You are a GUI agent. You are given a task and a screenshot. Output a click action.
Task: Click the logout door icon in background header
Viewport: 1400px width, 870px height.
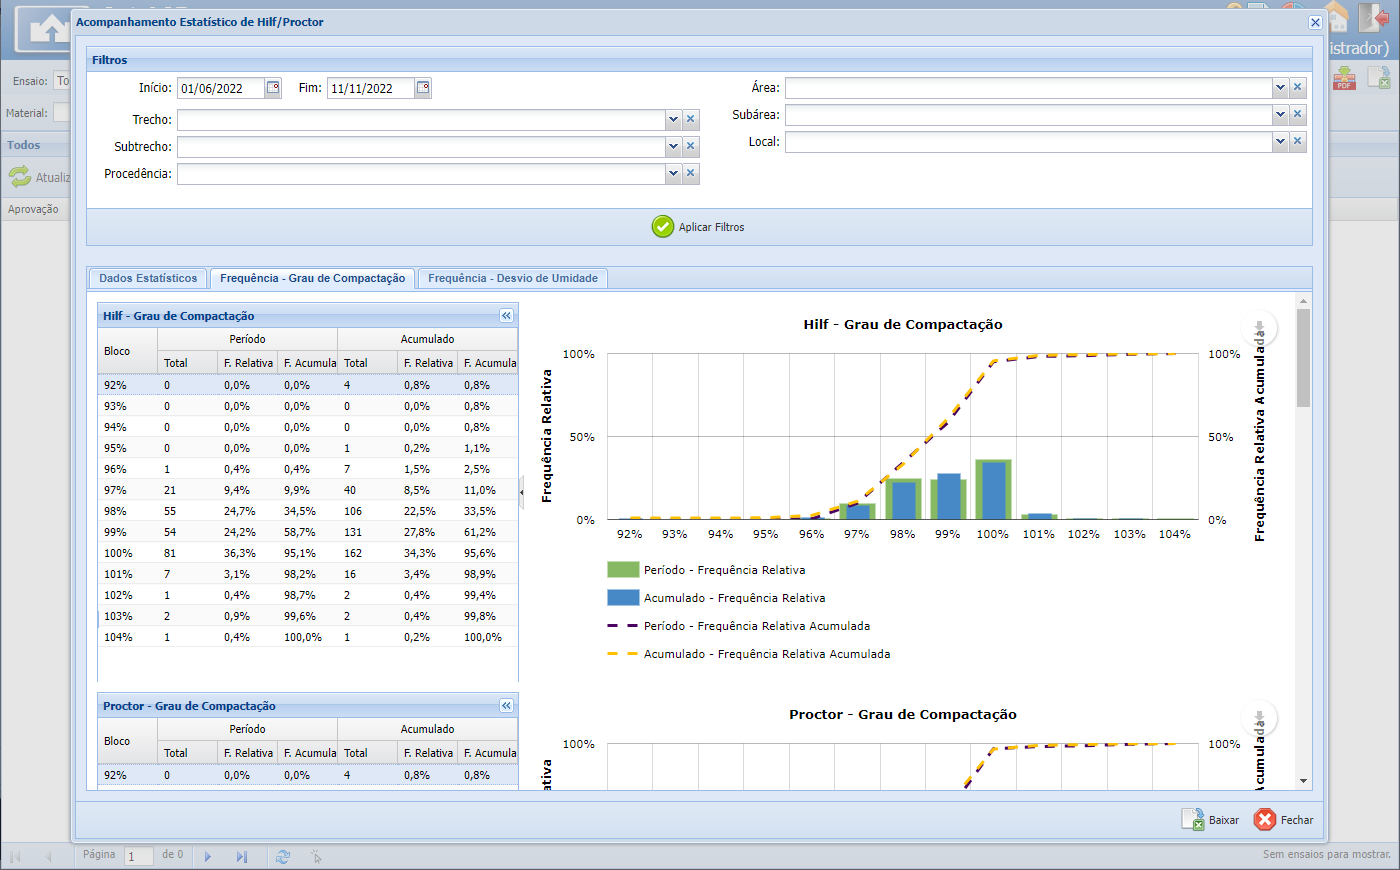1373,16
